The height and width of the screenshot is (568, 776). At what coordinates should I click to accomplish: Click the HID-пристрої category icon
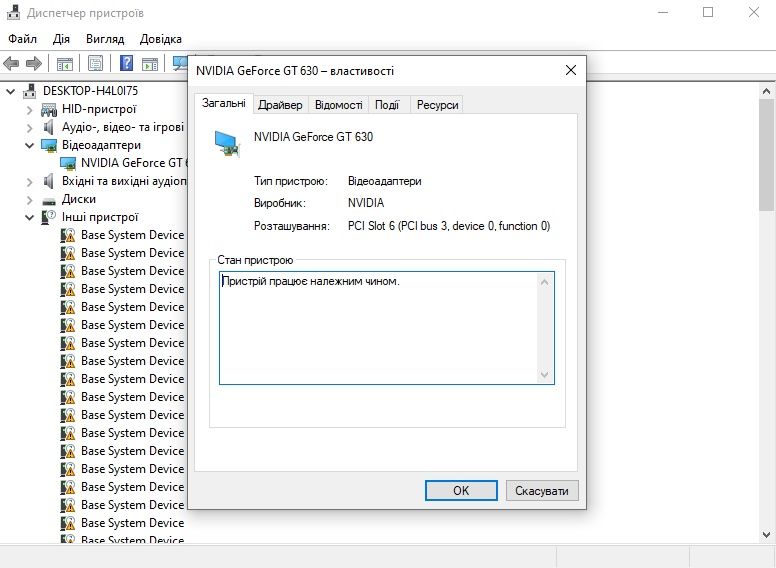(x=49, y=109)
